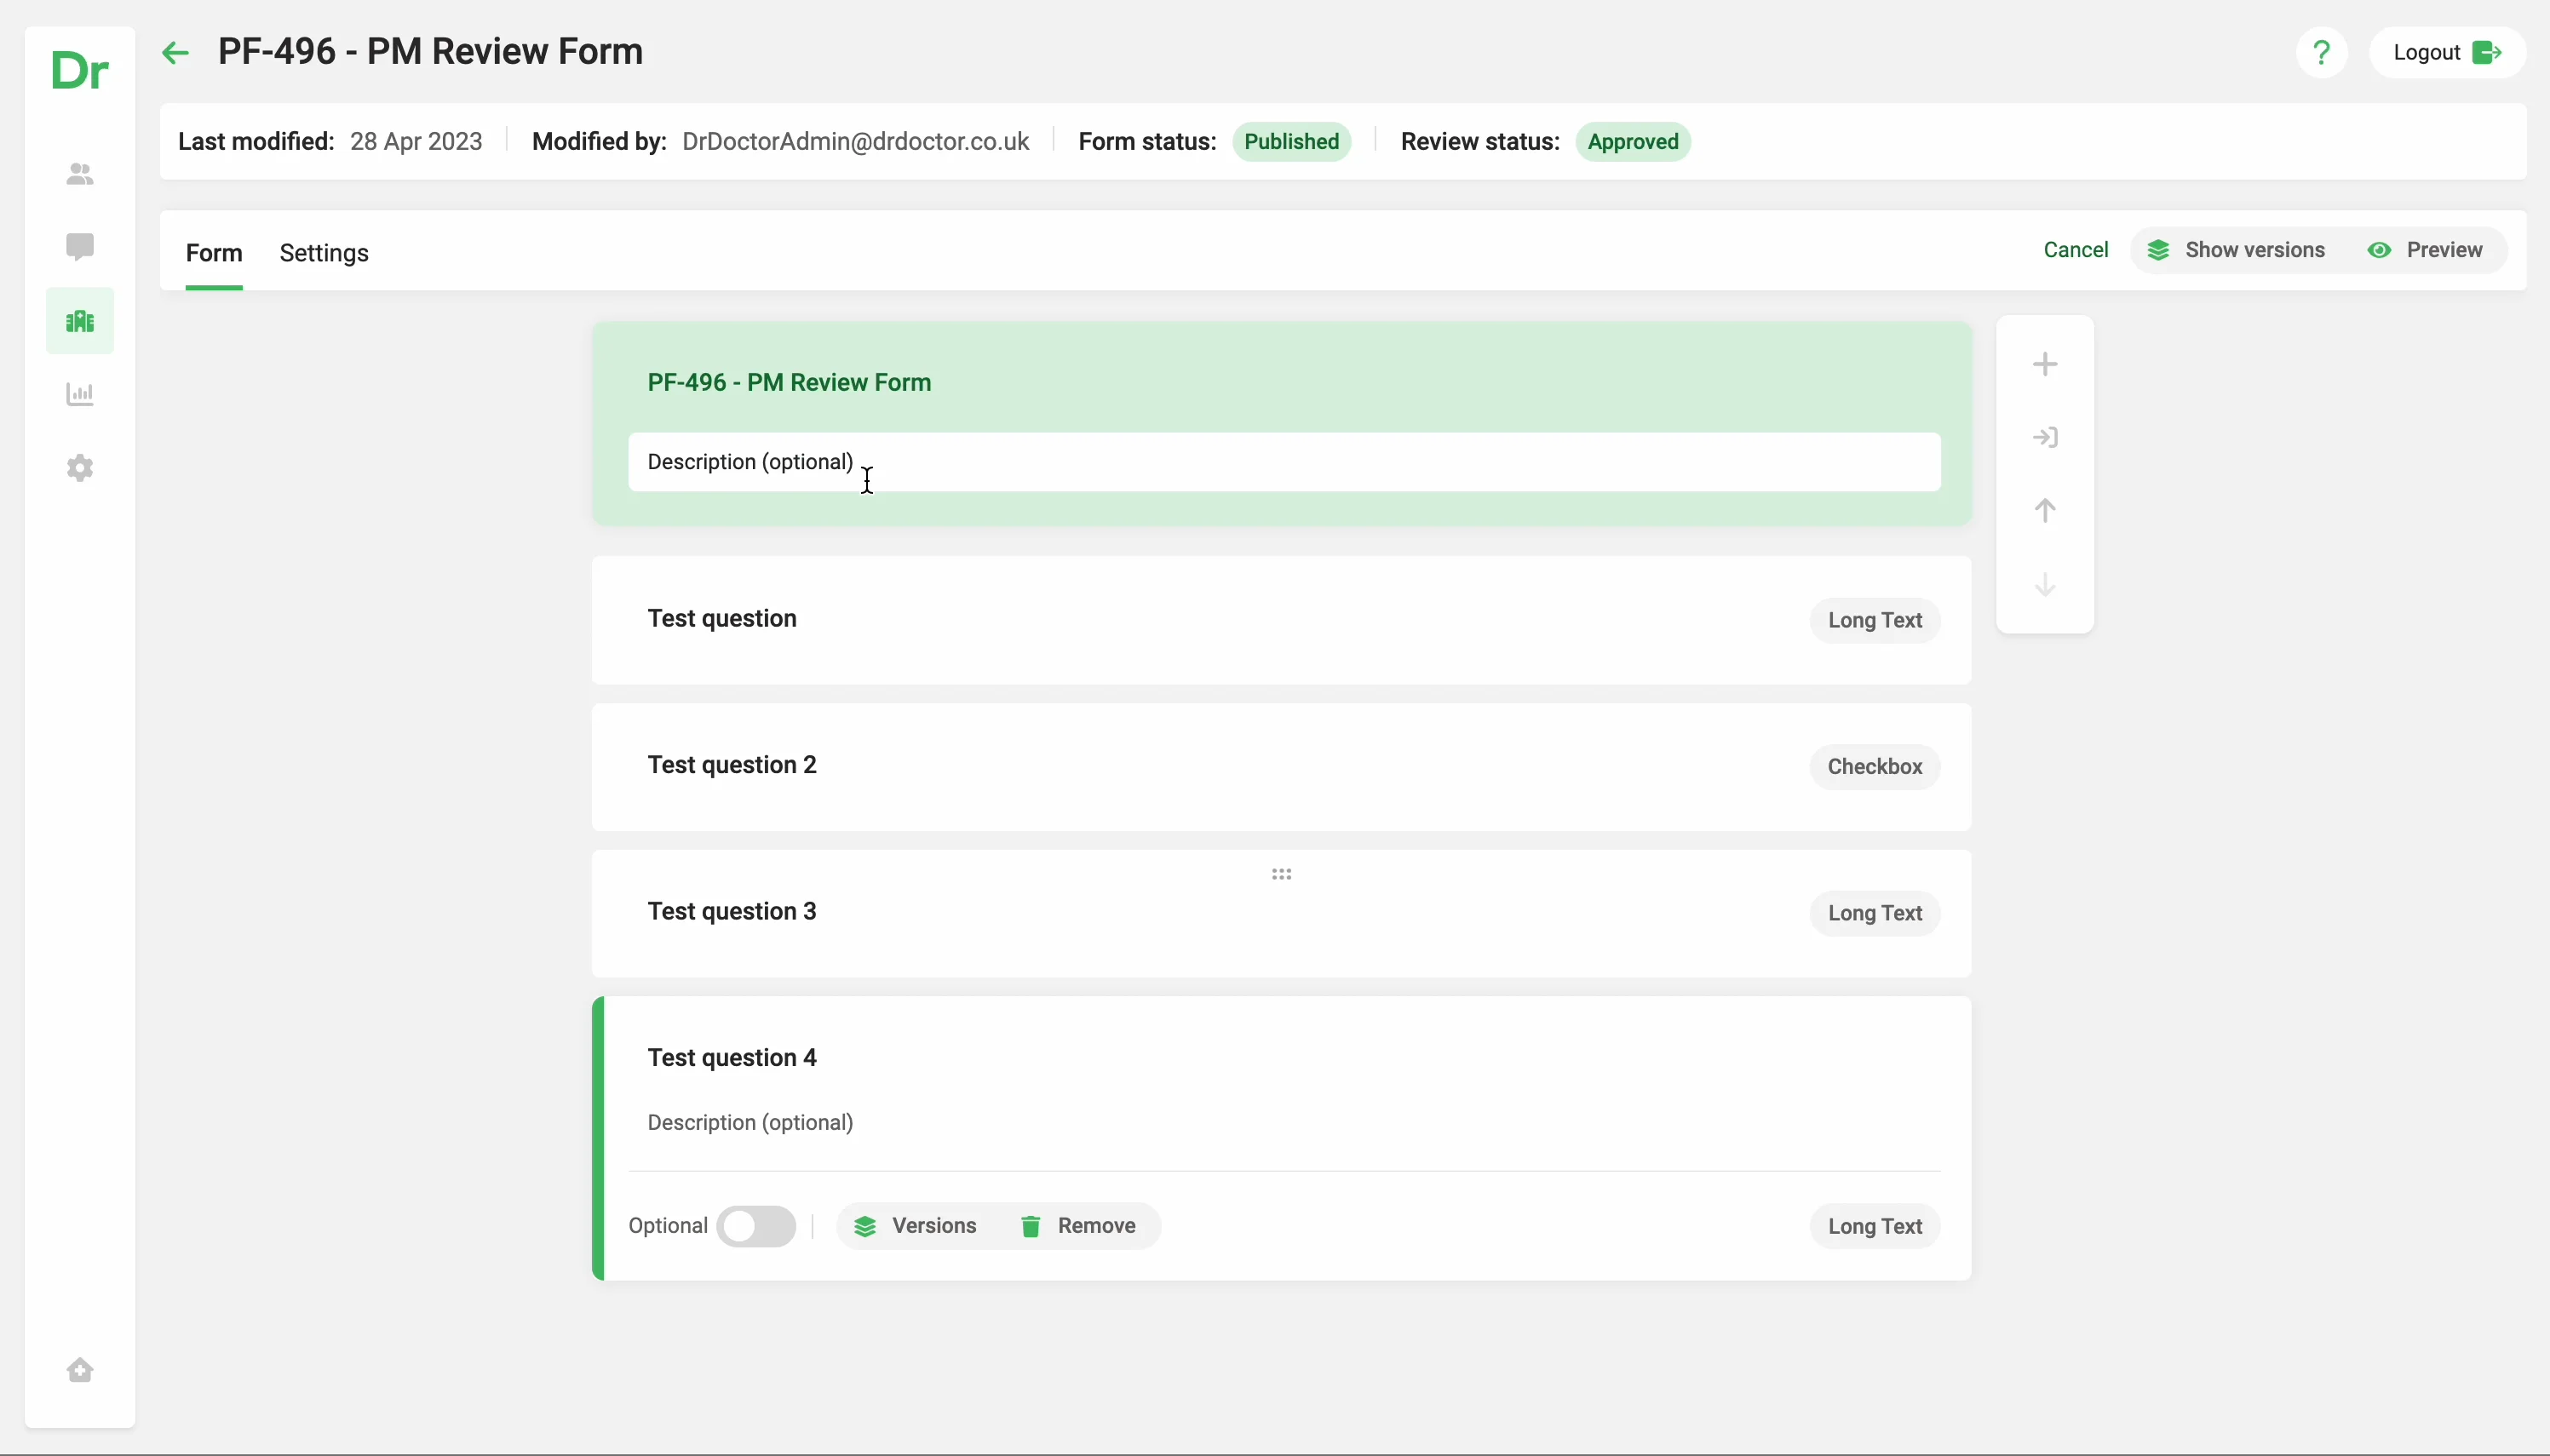The height and width of the screenshot is (1456, 2550).
Task: Open the messages chat bubble icon
Action: tap(80, 247)
